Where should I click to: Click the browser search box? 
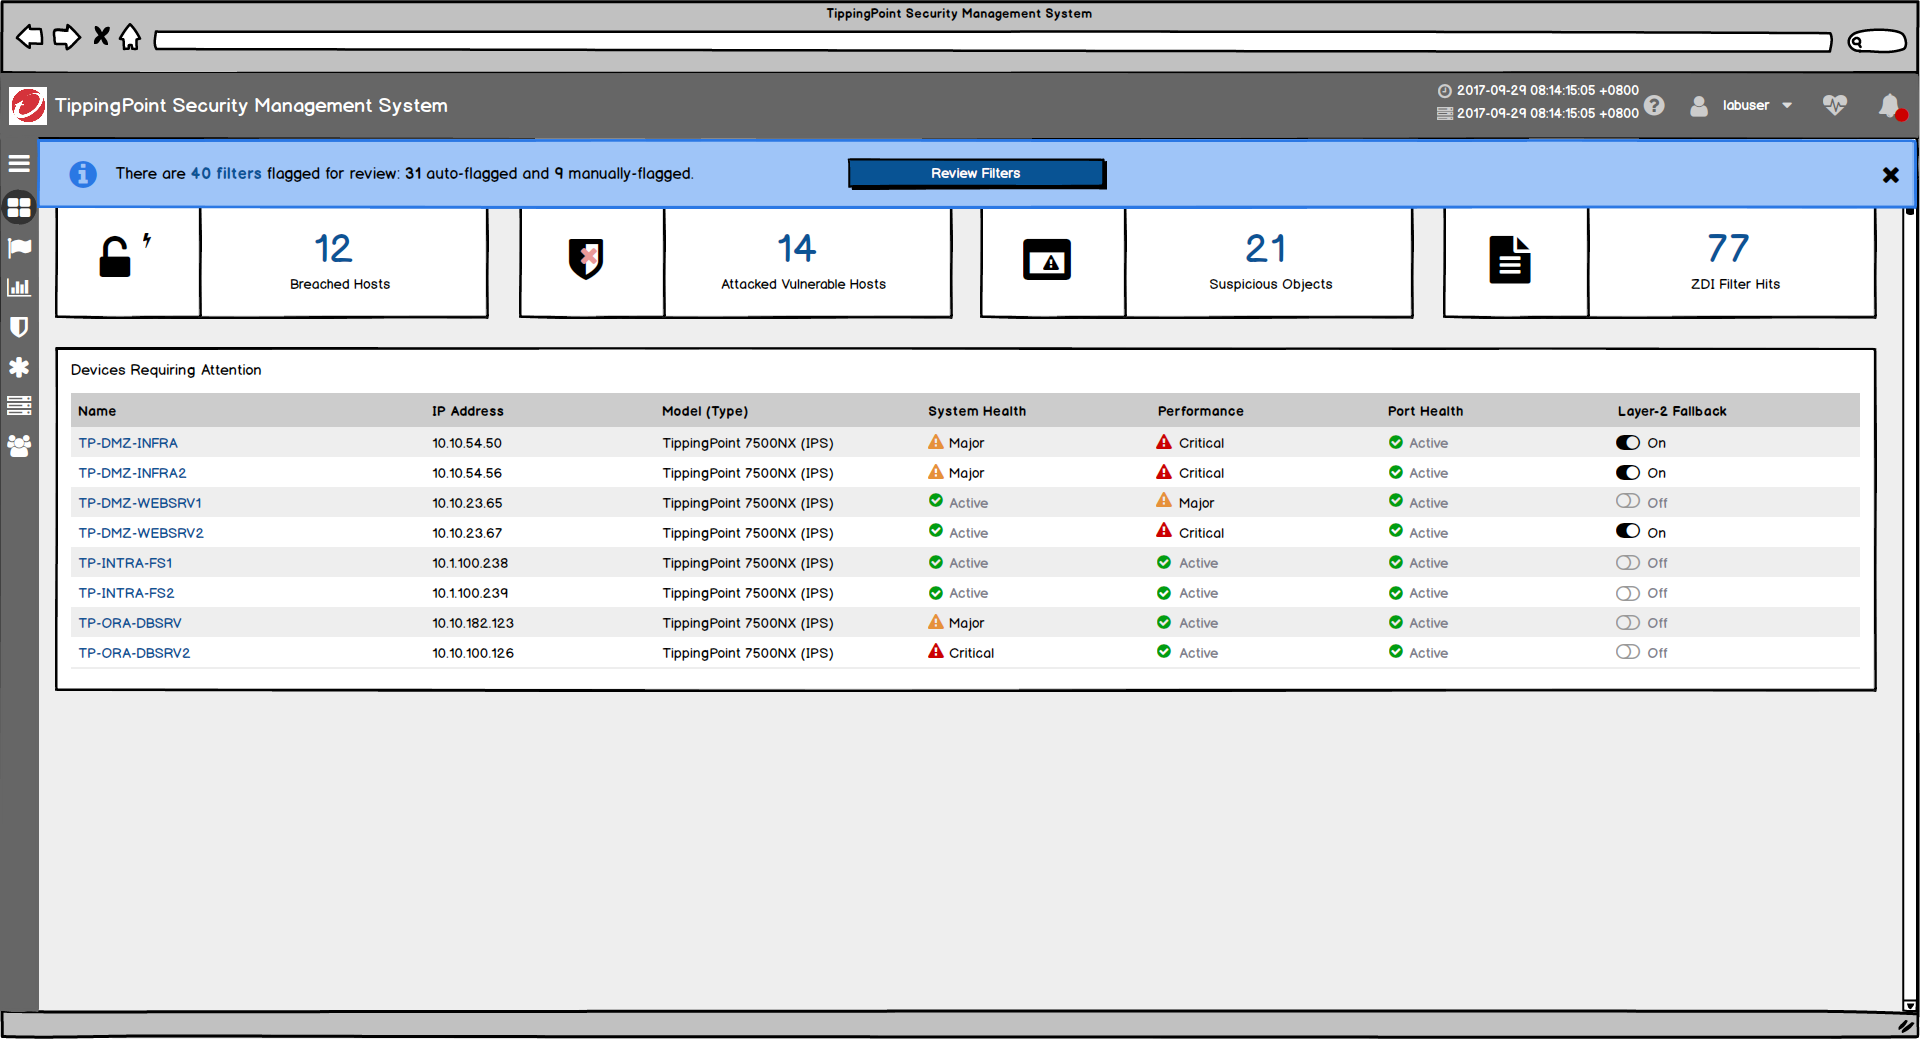1877,41
